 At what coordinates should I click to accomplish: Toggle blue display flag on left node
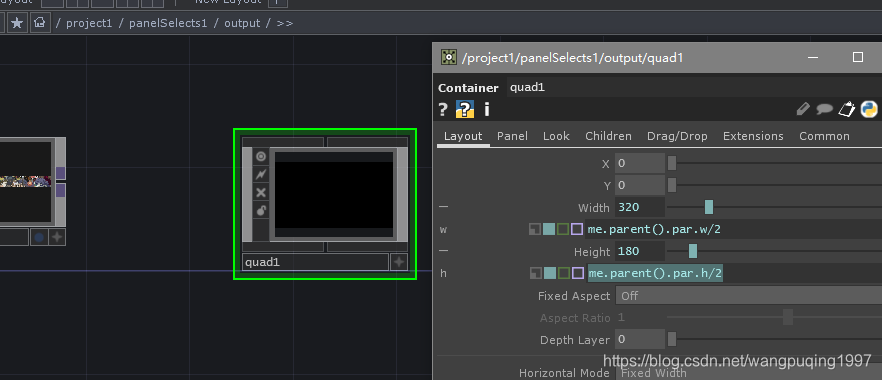point(39,237)
